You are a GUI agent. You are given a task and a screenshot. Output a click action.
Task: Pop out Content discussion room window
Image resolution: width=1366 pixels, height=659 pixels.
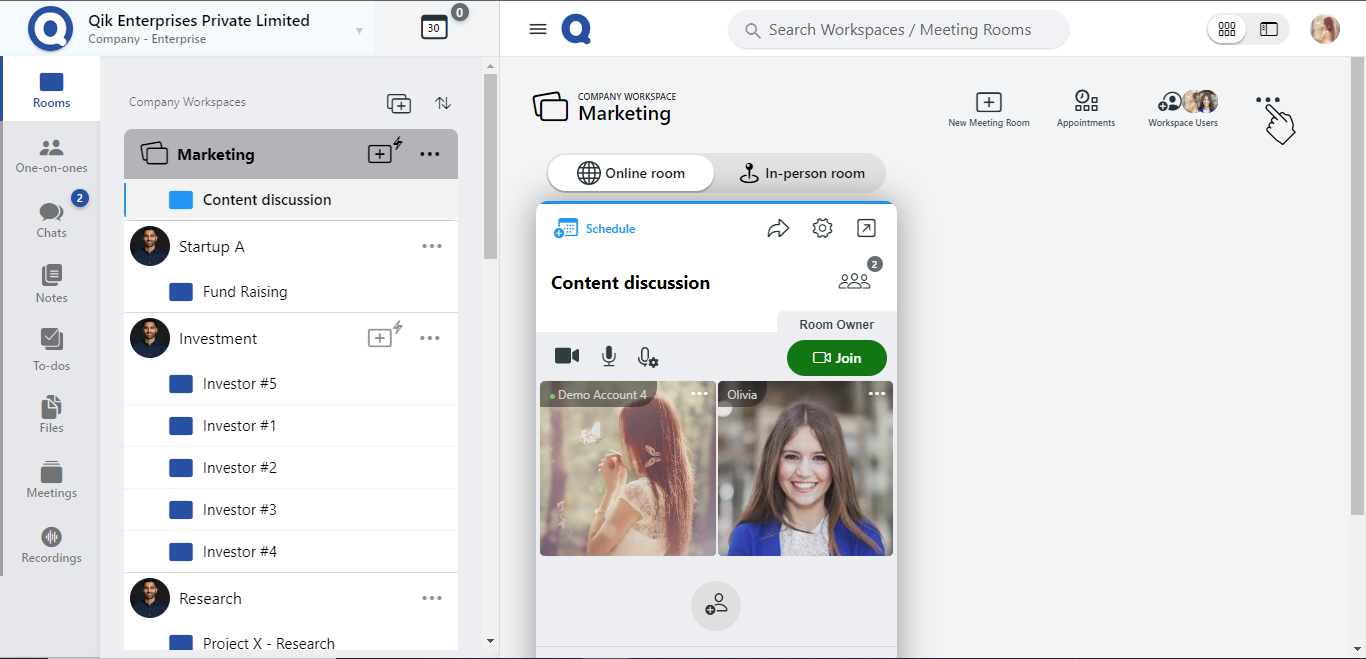pos(866,229)
